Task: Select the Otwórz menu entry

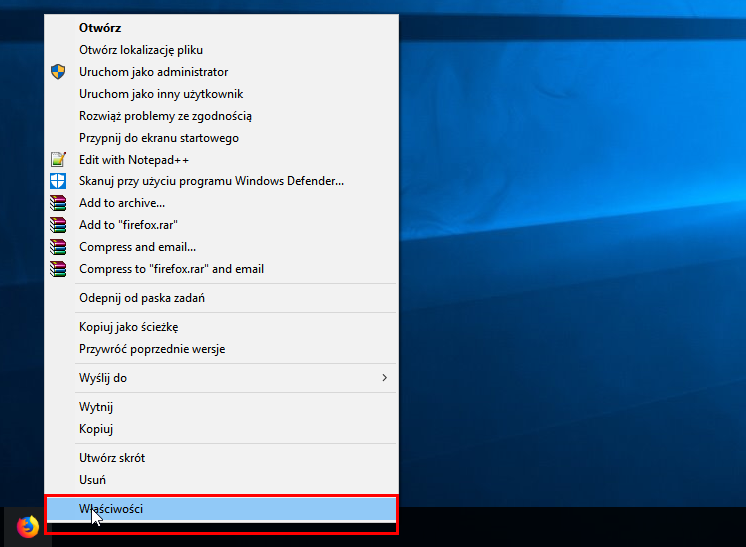Action: pyautogui.click(x=221, y=28)
